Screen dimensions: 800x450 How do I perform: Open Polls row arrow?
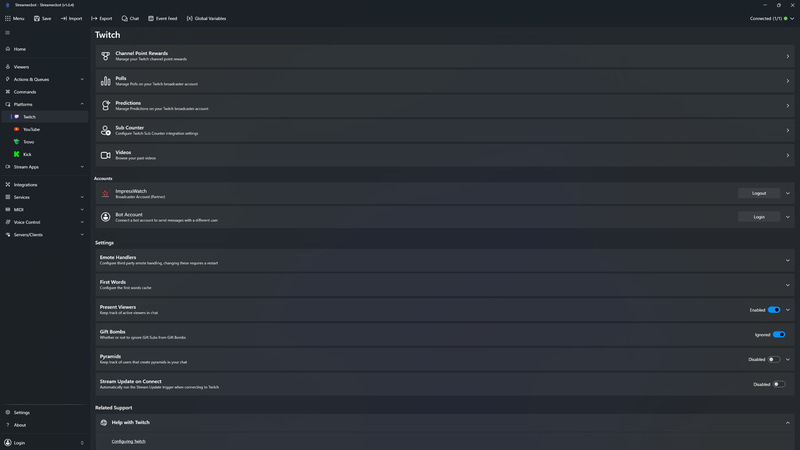[x=788, y=81]
